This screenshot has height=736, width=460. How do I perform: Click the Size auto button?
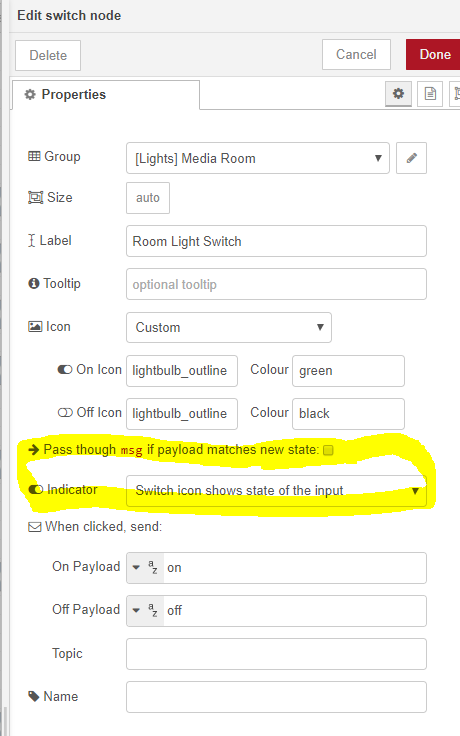[x=148, y=198]
